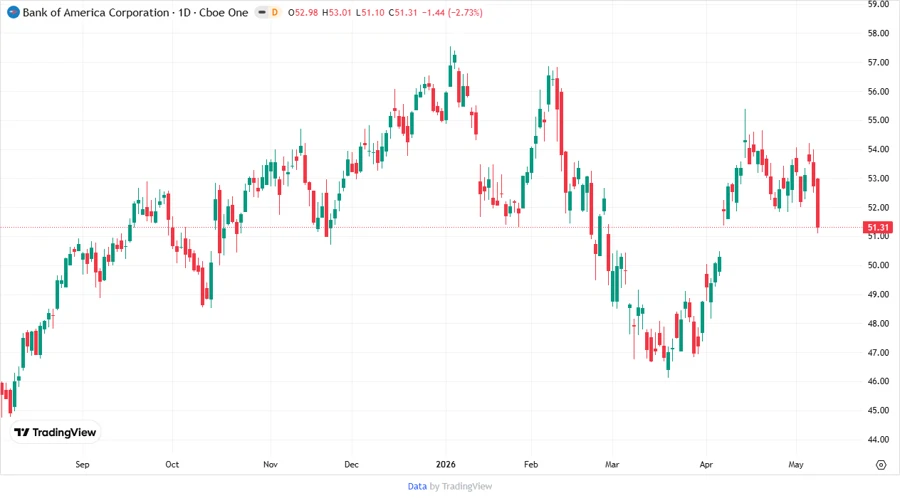Click the TradingView logo badge
This screenshot has width=900, height=498.
55,432
